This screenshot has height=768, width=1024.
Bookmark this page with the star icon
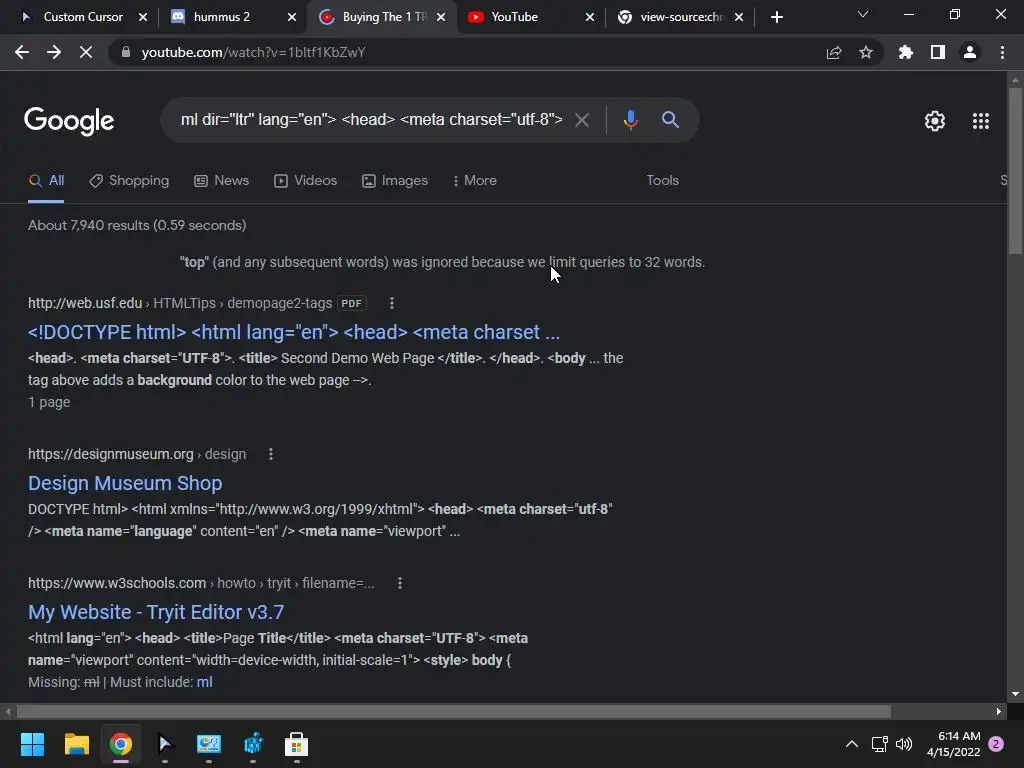(866, 52)
